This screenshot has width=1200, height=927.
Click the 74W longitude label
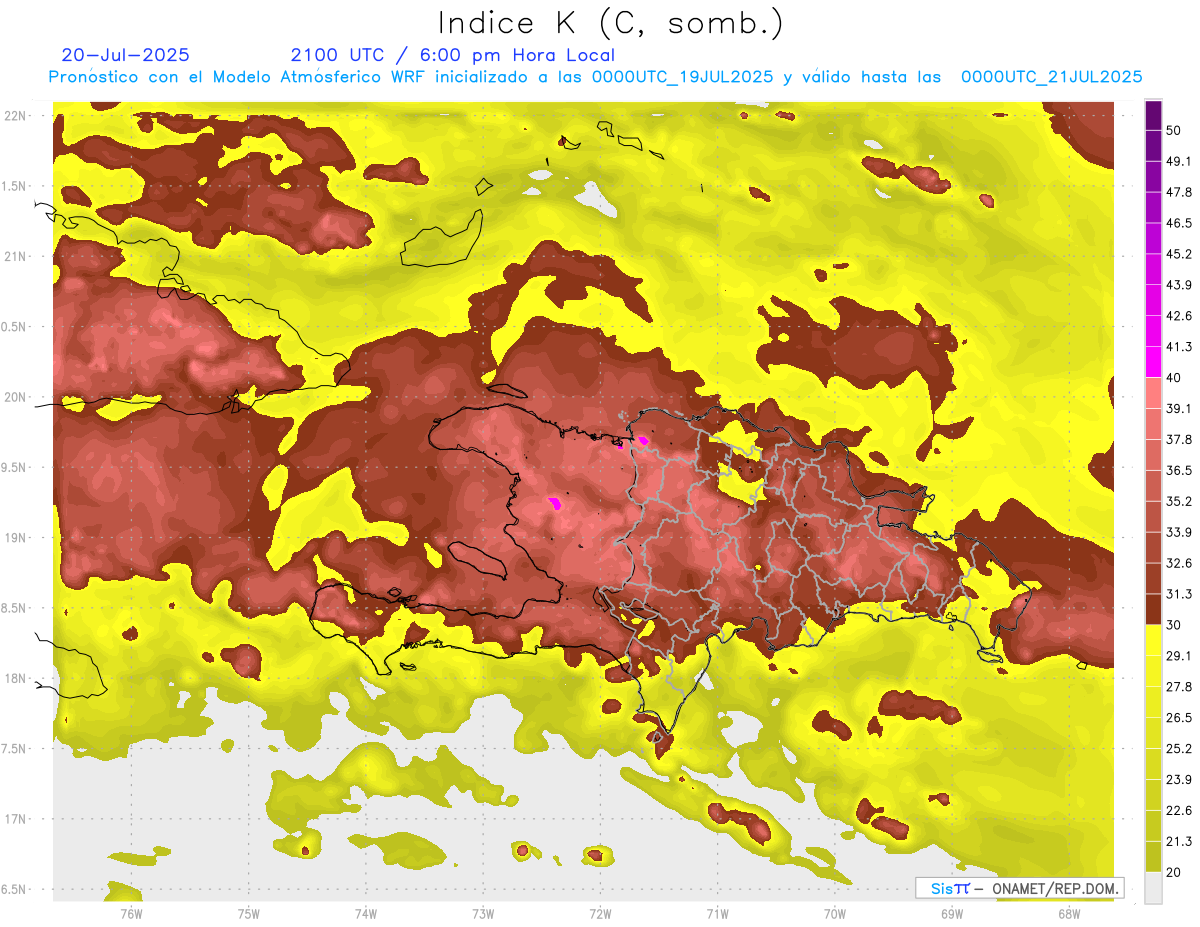(366, 913)
